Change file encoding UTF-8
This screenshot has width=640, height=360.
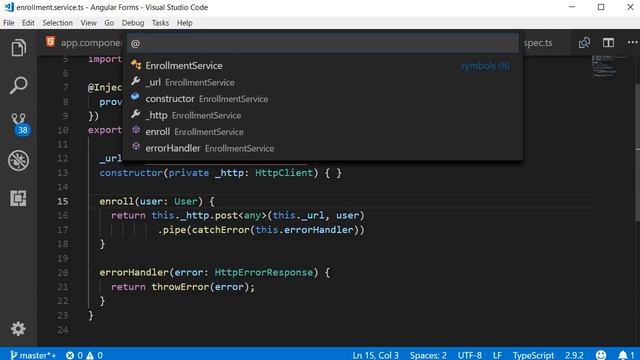coord(470,355)
